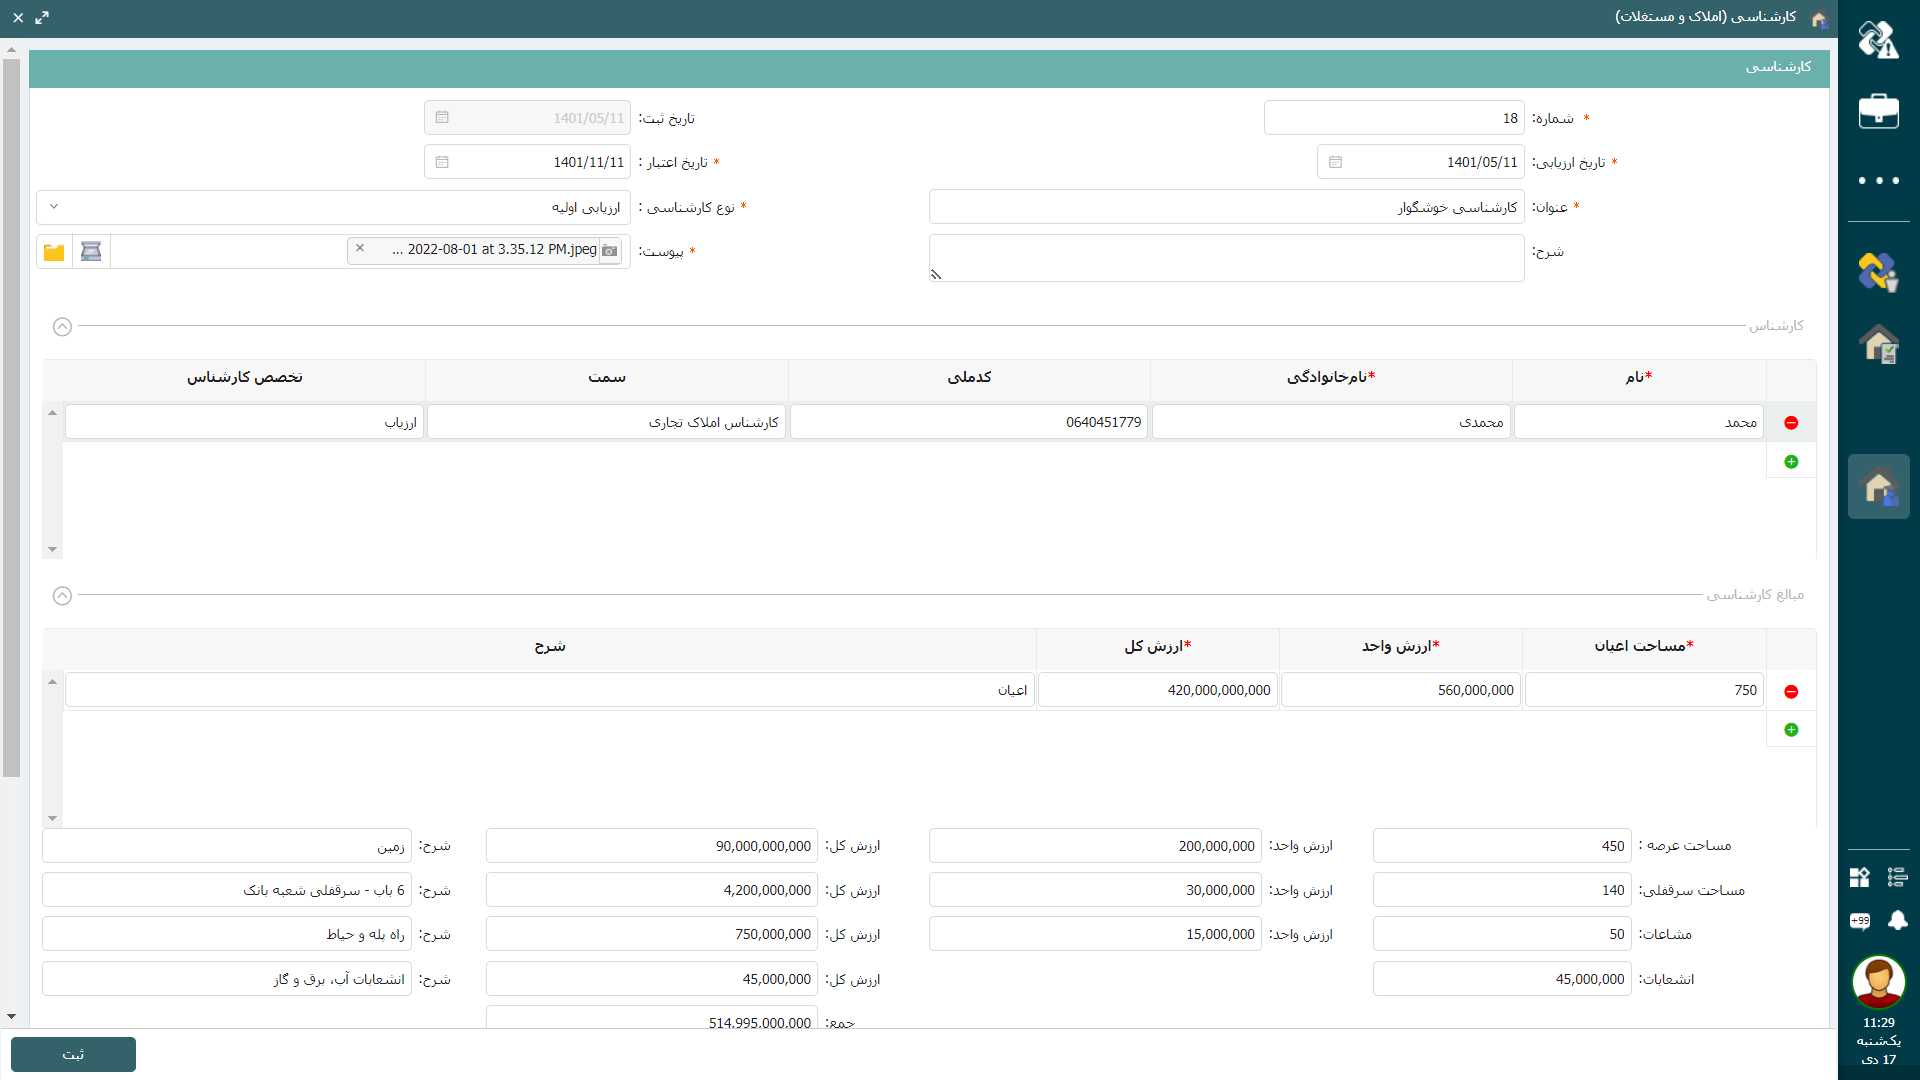This screenshot has width=1920, height=1080.
Task: Add new valuation amount row with green plus
Action: (1791, 730)
